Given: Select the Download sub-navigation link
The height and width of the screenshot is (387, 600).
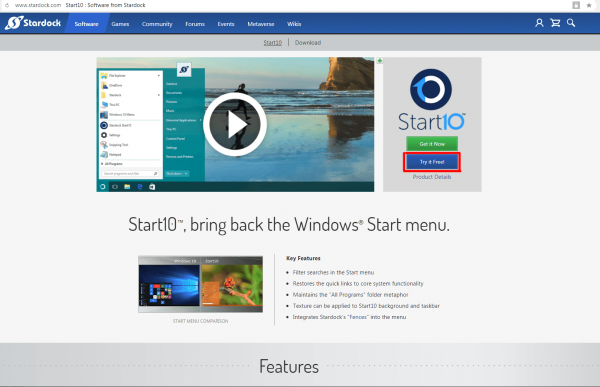Looking at the screenshot, I should point(308,42).
